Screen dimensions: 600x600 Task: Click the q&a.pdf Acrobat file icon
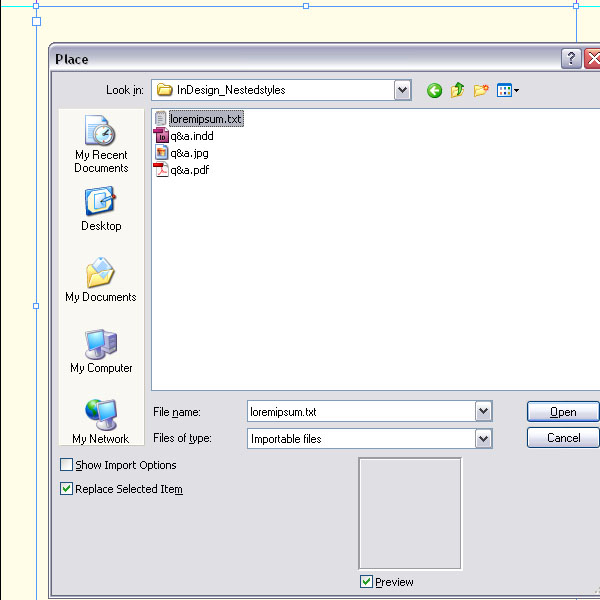161,170
